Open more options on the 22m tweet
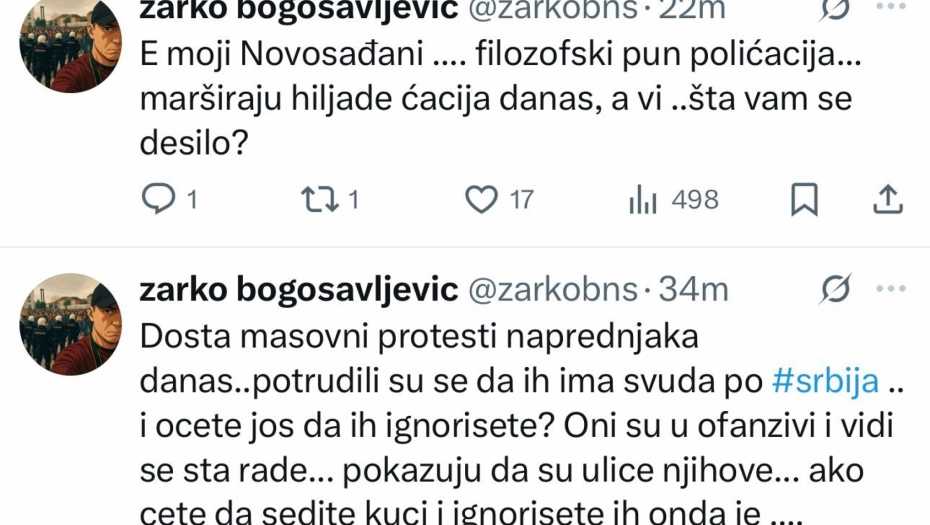The width and height of the screenshot is (930, 525). tap(890, 6)
